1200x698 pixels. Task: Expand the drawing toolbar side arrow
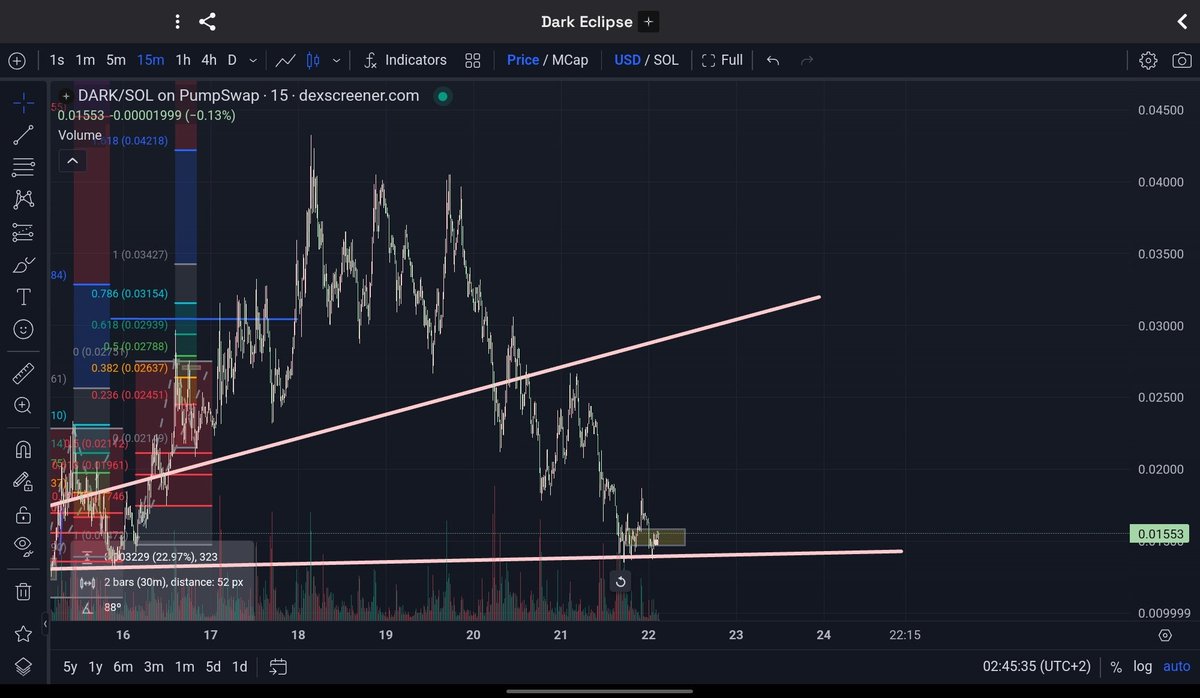point(45,625)
